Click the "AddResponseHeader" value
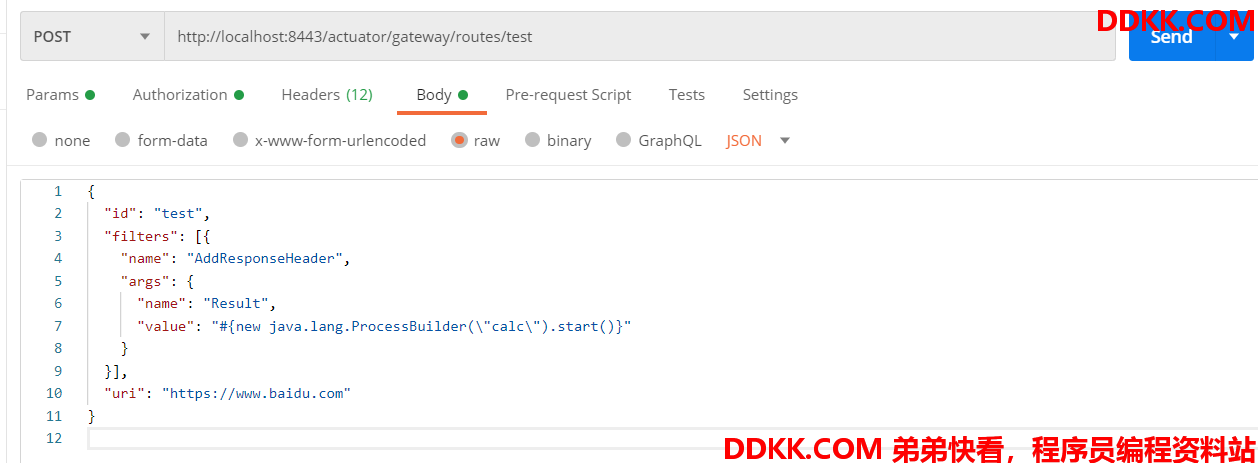This screenshot has width=1258, height=463. (265, 258)
